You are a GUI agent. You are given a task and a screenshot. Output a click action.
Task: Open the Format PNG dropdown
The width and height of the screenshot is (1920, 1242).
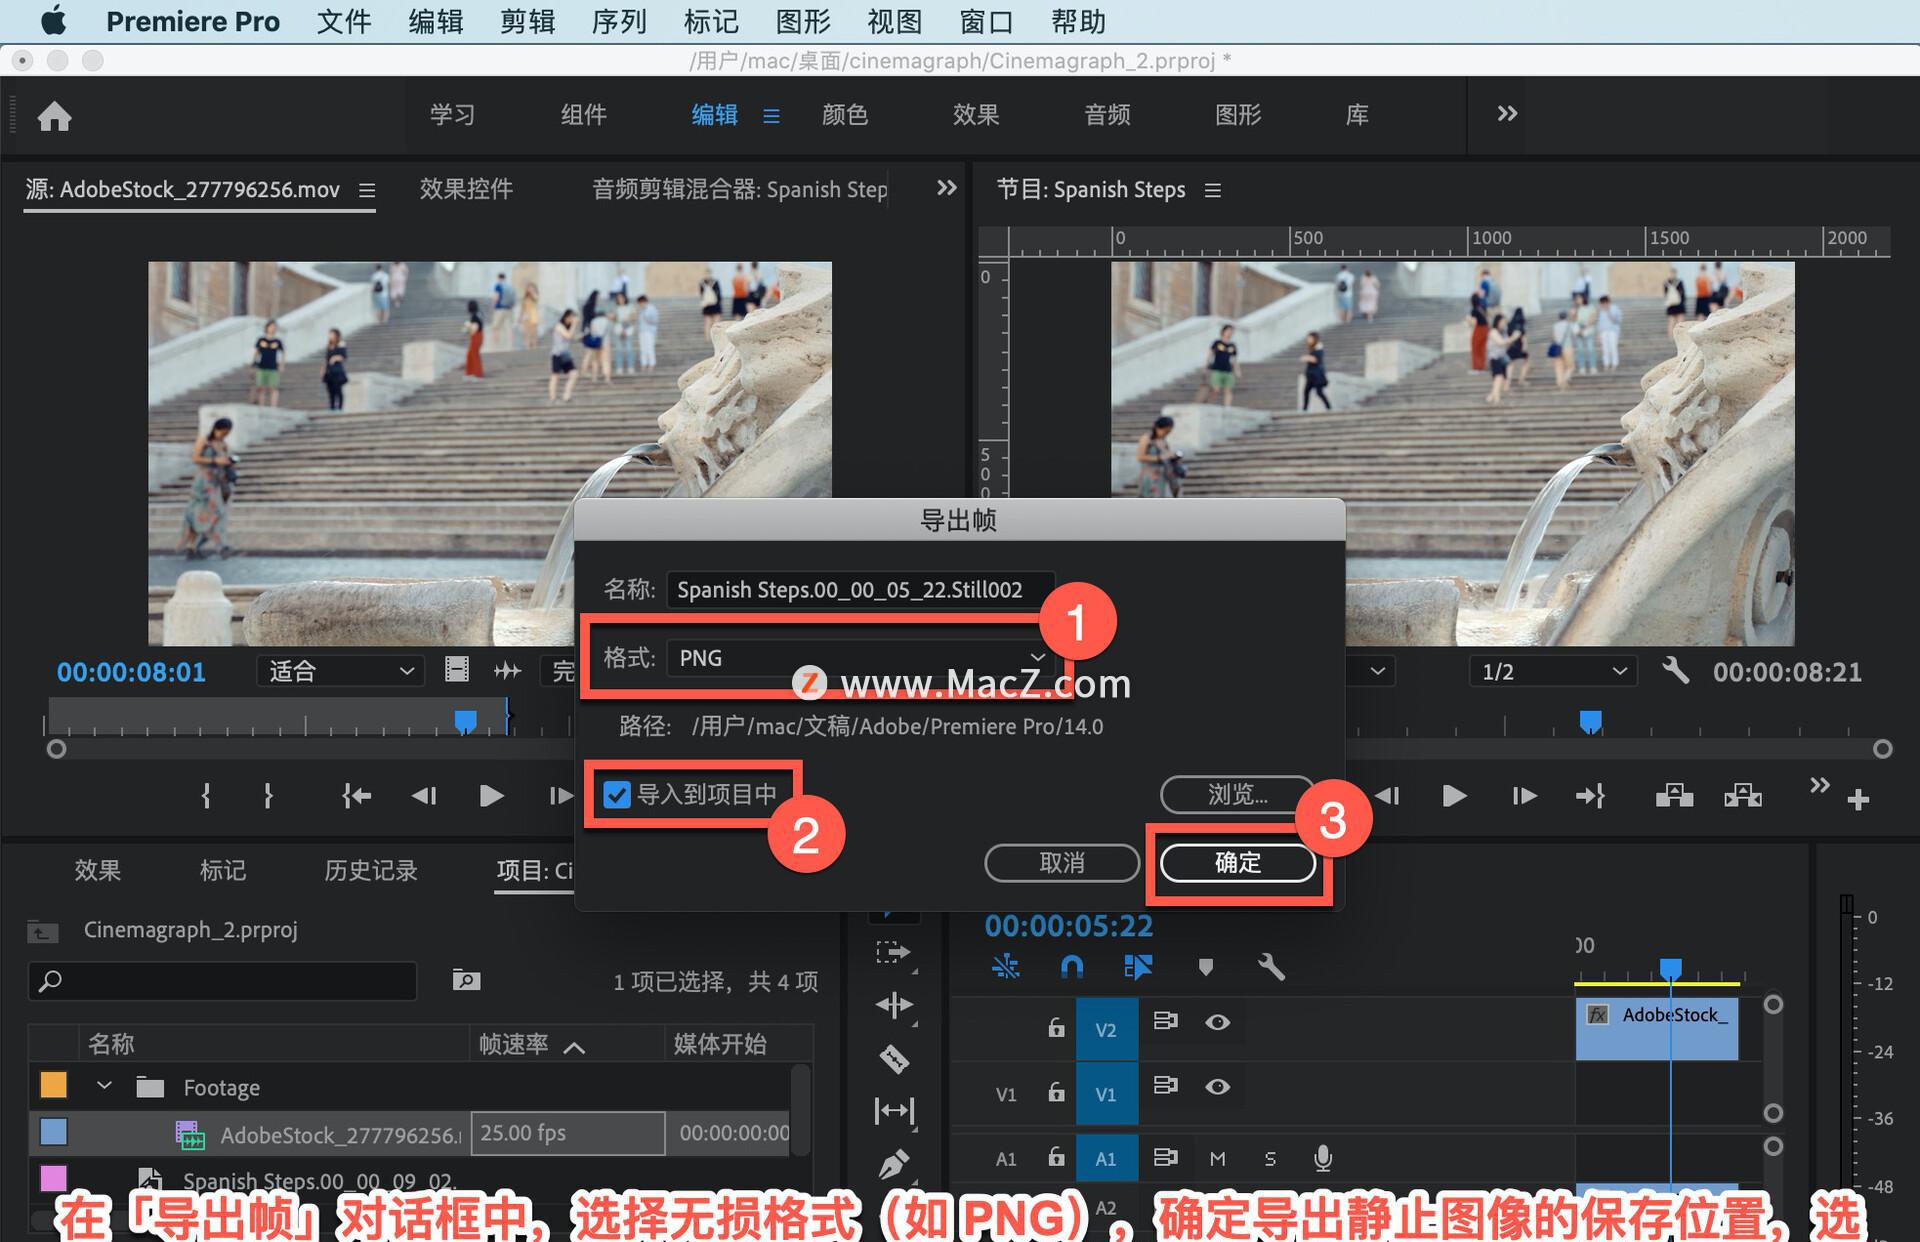[860, 658]
